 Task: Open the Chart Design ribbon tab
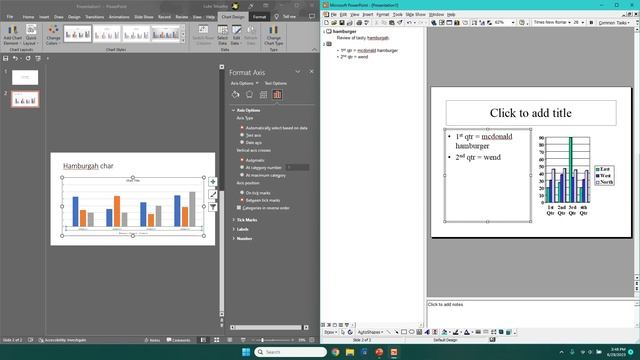point(233,17)
